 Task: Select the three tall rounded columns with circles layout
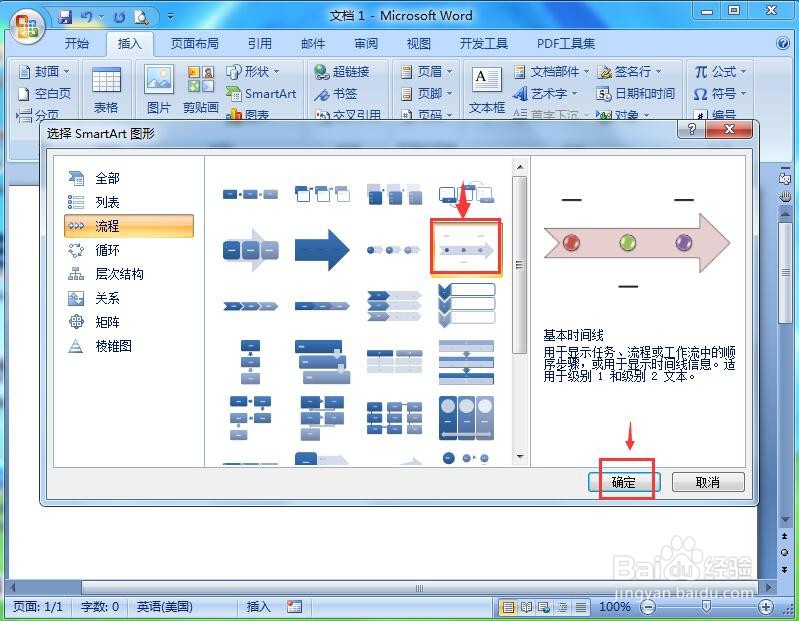tap(466, 418)
